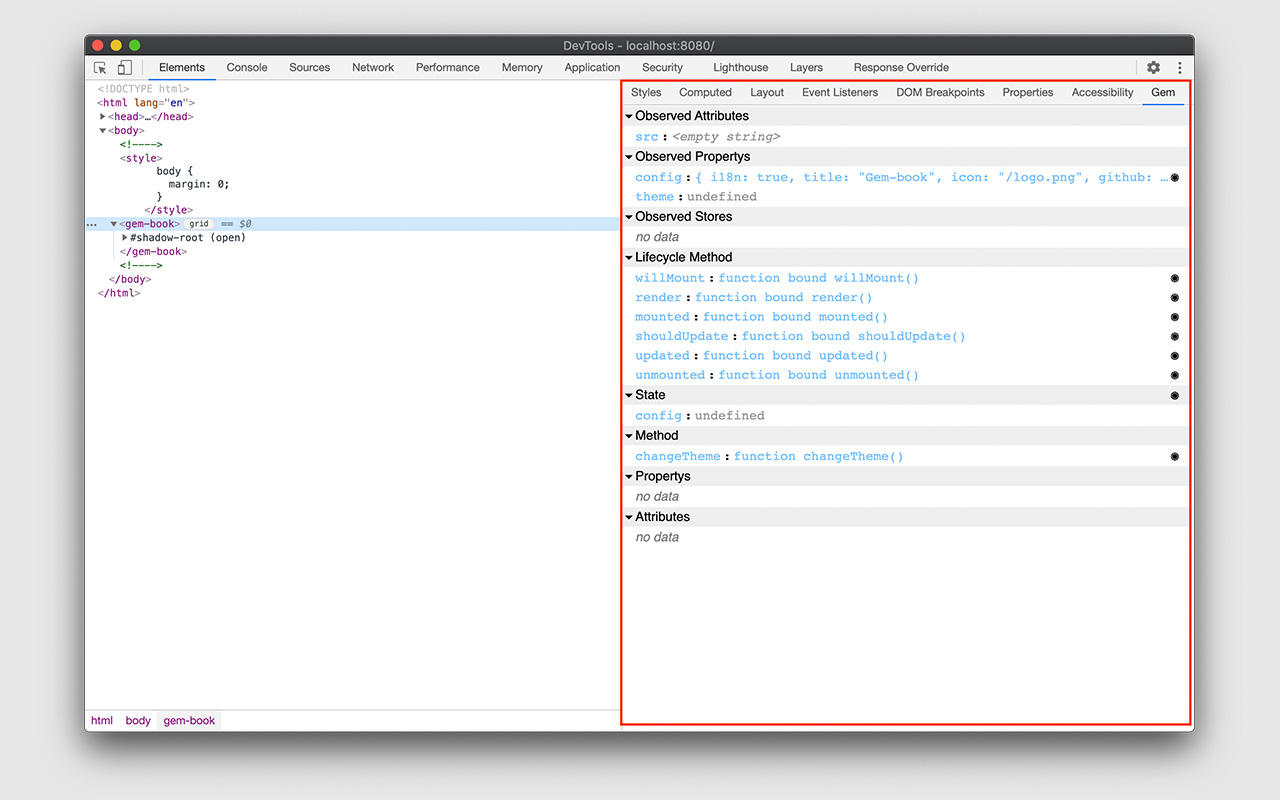Select the inspect element picker icon
The image size is (1280, 800).
99,66
